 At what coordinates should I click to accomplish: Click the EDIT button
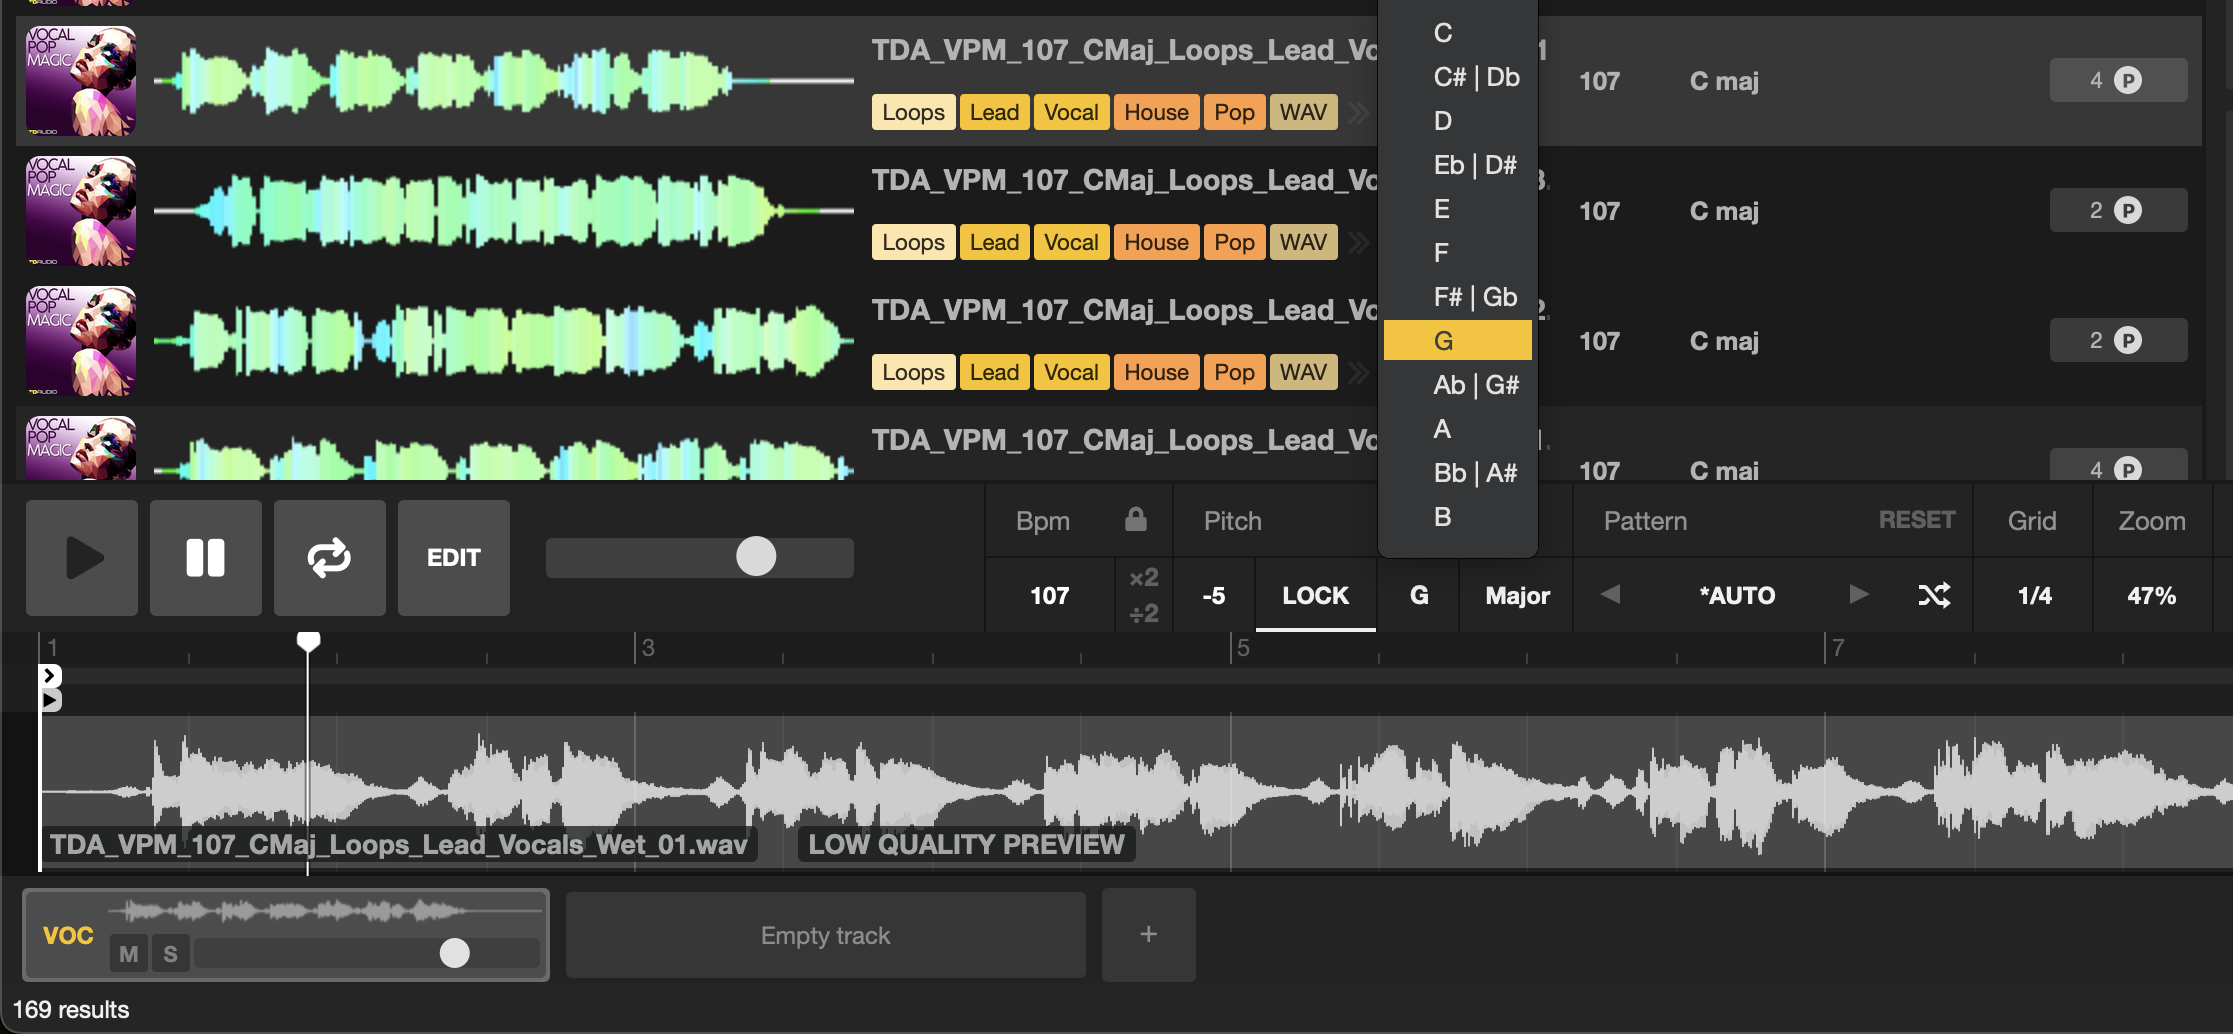(453, 557)
